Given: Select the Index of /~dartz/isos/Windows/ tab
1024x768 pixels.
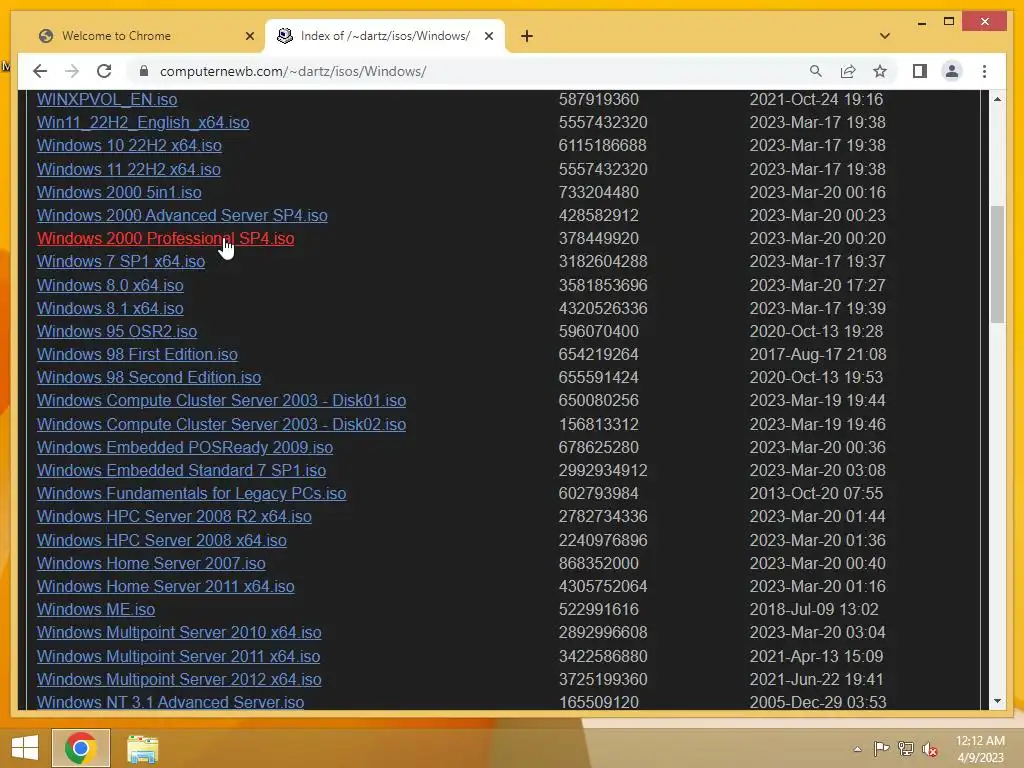Looking at the screenshot, I should click(384, 36).
